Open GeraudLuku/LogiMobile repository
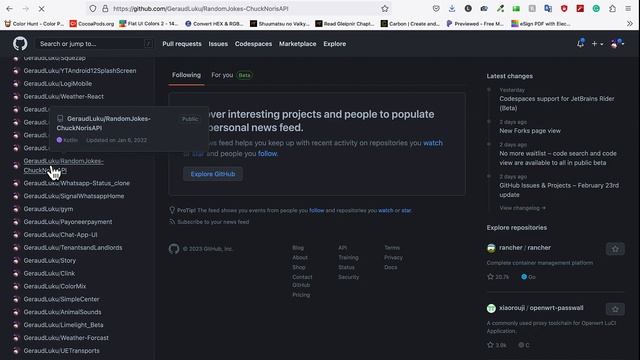 point(58,84)
